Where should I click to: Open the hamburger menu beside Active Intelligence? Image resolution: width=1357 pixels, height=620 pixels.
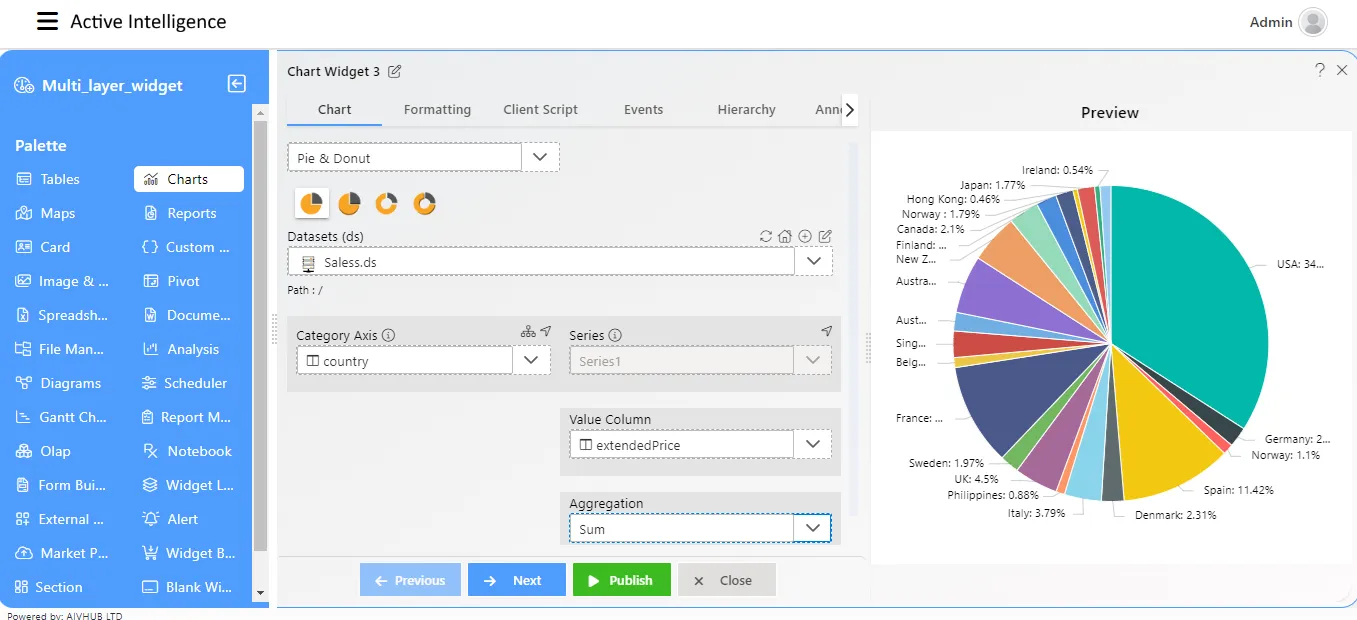[x=47, y=21]
